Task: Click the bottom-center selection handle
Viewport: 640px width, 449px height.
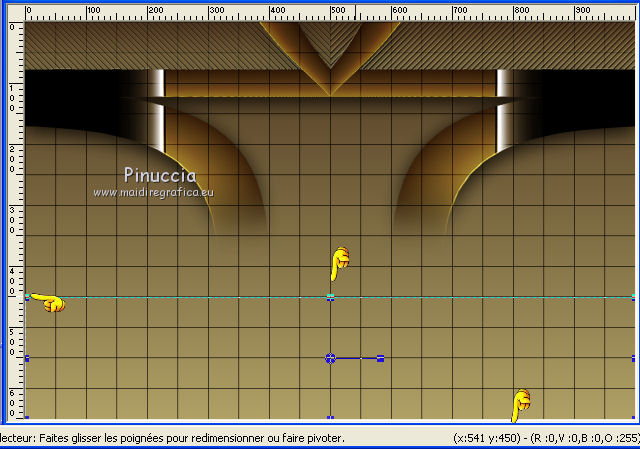Action: [331, 417]
